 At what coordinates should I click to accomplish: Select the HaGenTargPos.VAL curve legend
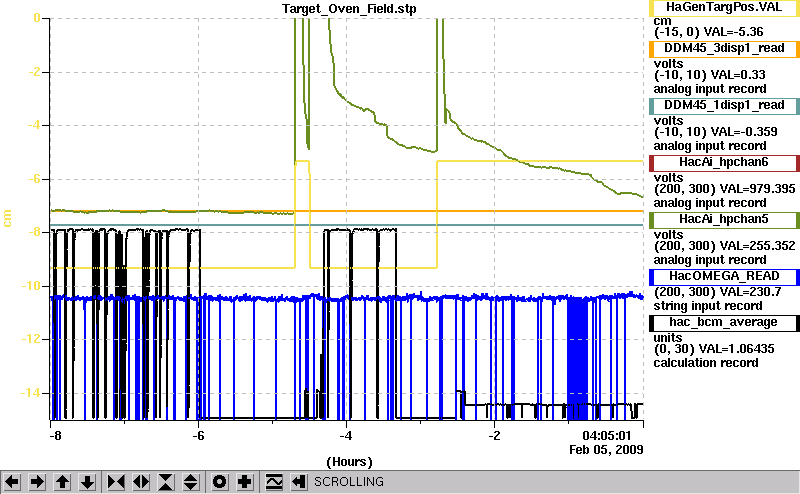pos(724,8)
